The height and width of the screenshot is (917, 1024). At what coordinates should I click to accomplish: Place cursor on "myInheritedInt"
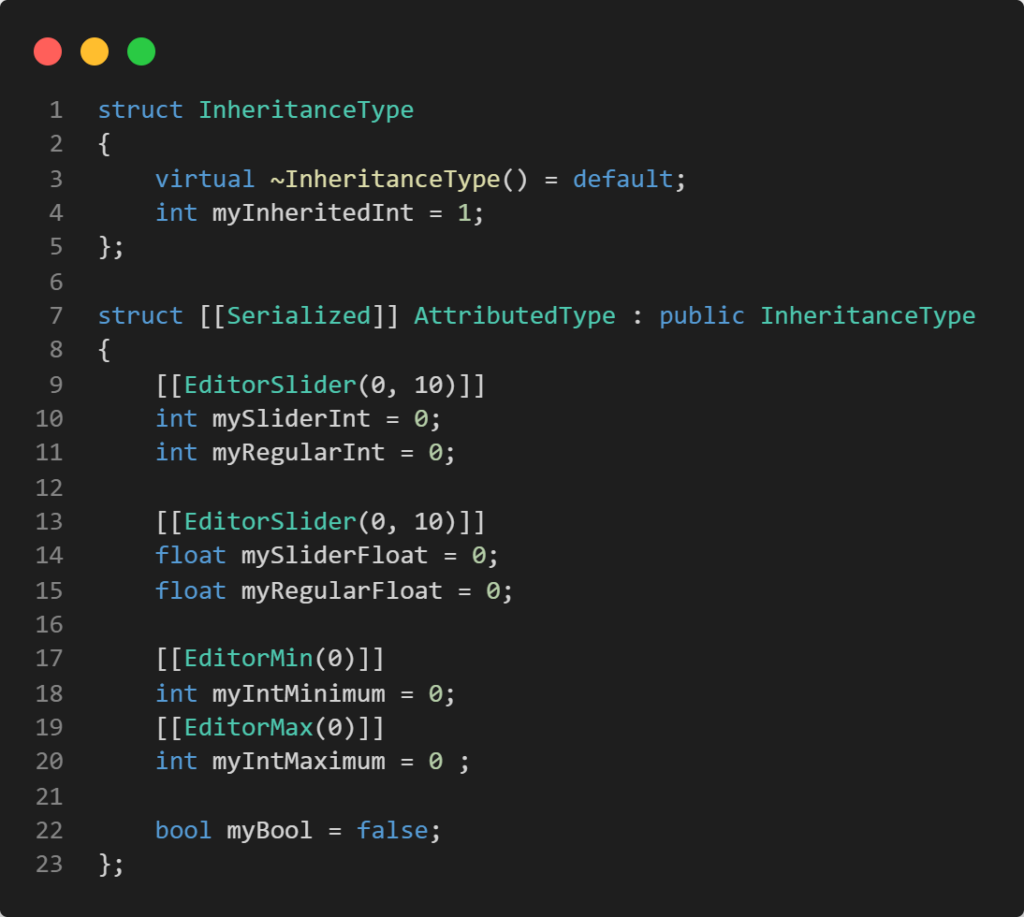313,213
